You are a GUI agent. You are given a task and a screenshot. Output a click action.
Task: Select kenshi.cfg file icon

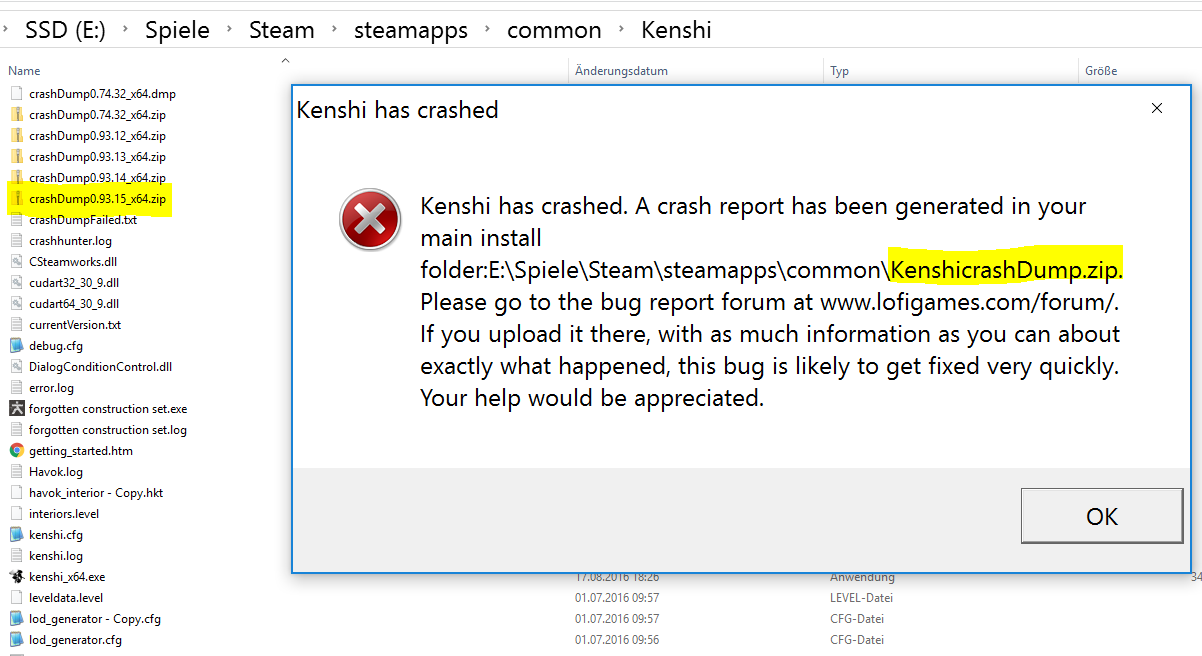(x=16, y=534)
